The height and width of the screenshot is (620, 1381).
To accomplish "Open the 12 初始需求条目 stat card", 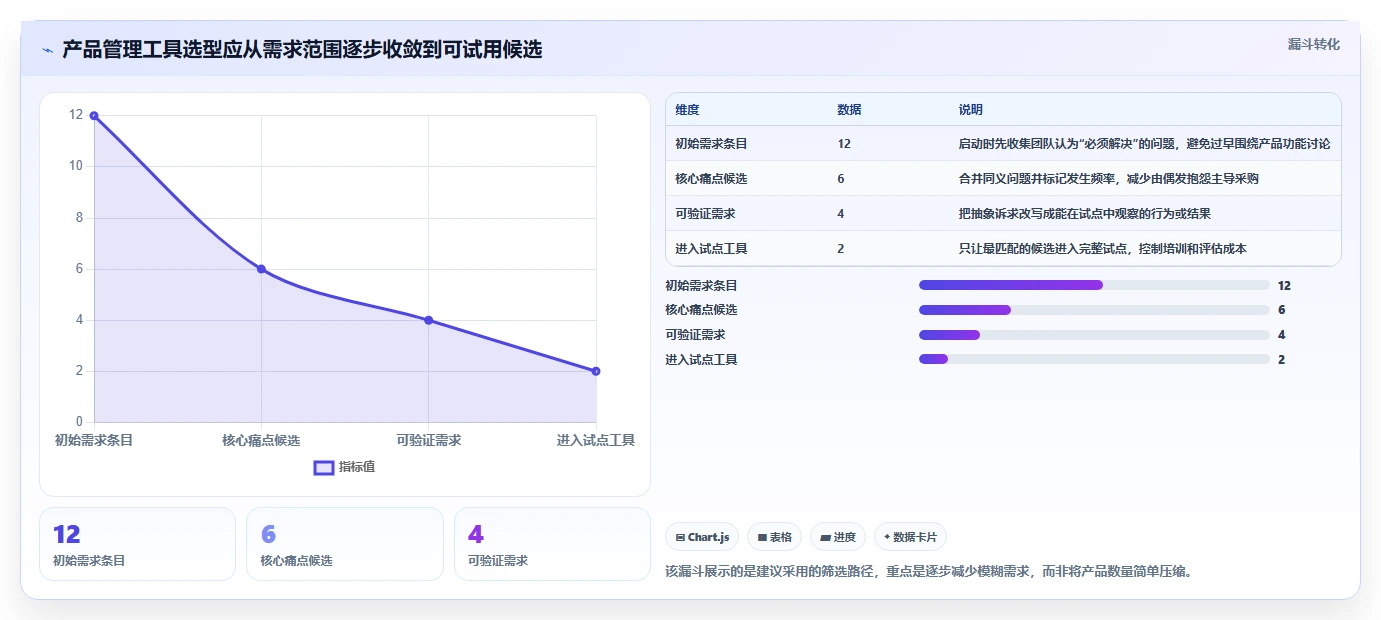I will point(137,544).
